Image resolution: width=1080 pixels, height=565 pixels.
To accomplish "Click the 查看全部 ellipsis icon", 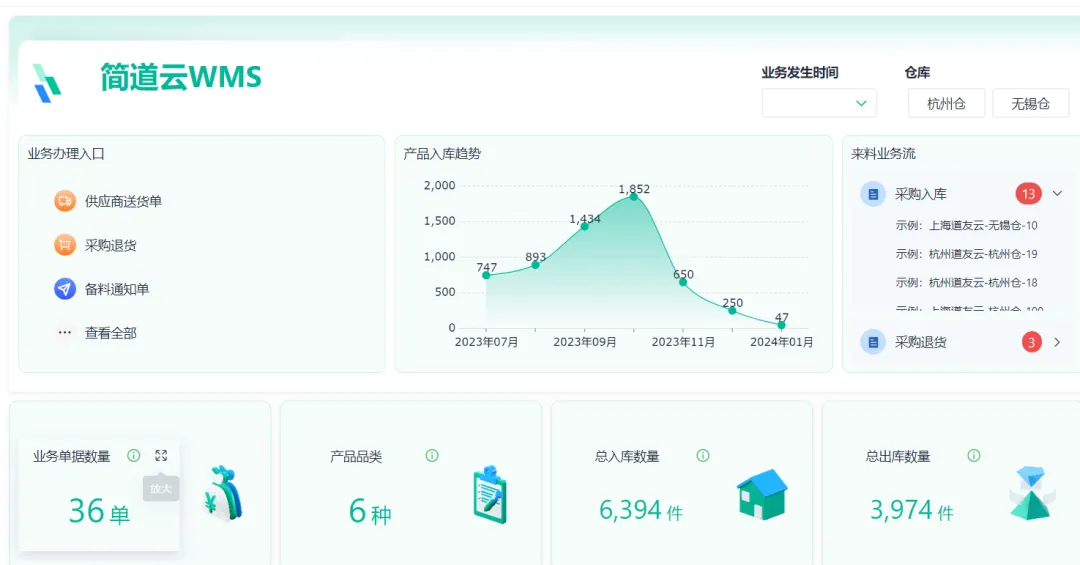I will (x=65, y=333).
